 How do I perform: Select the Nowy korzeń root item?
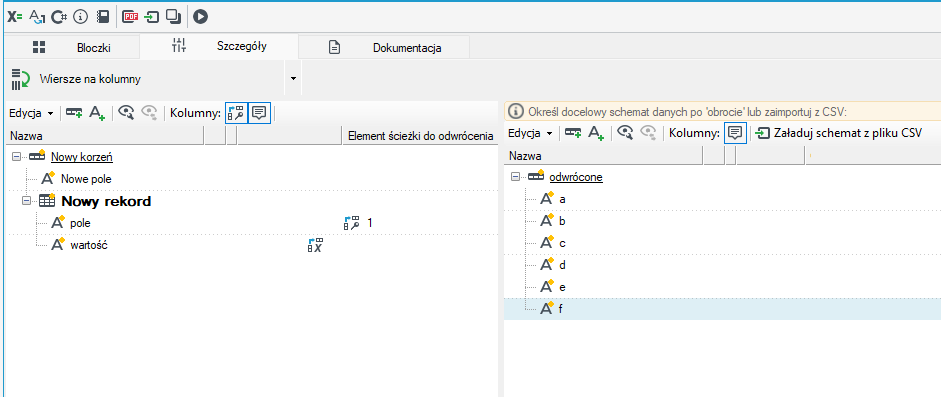(82, 157)
